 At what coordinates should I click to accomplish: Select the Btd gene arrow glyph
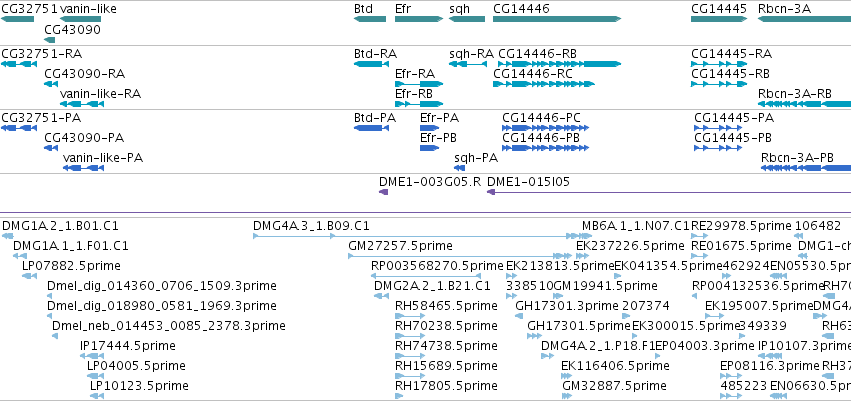point(370,19)
